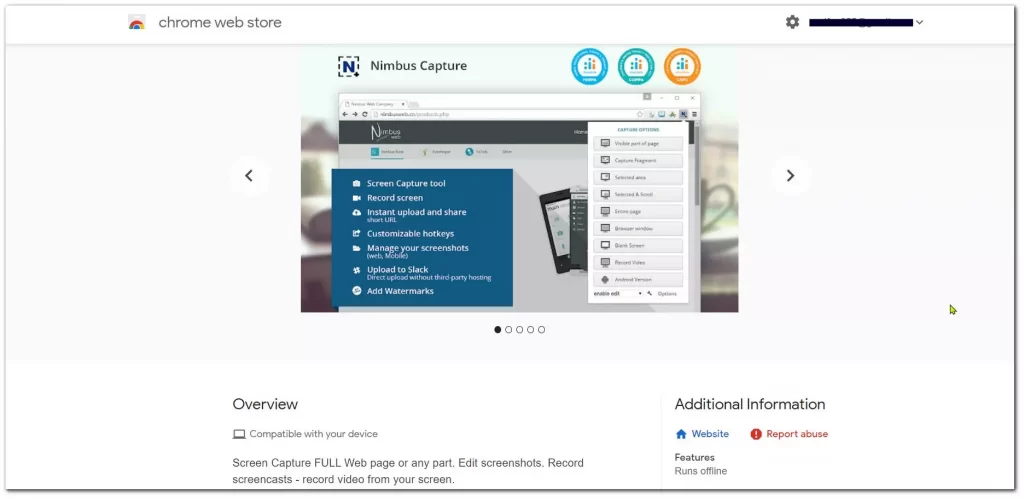Select the second carousel dot
Viewport: 1024px width, 499px height.
pos(509,330)
